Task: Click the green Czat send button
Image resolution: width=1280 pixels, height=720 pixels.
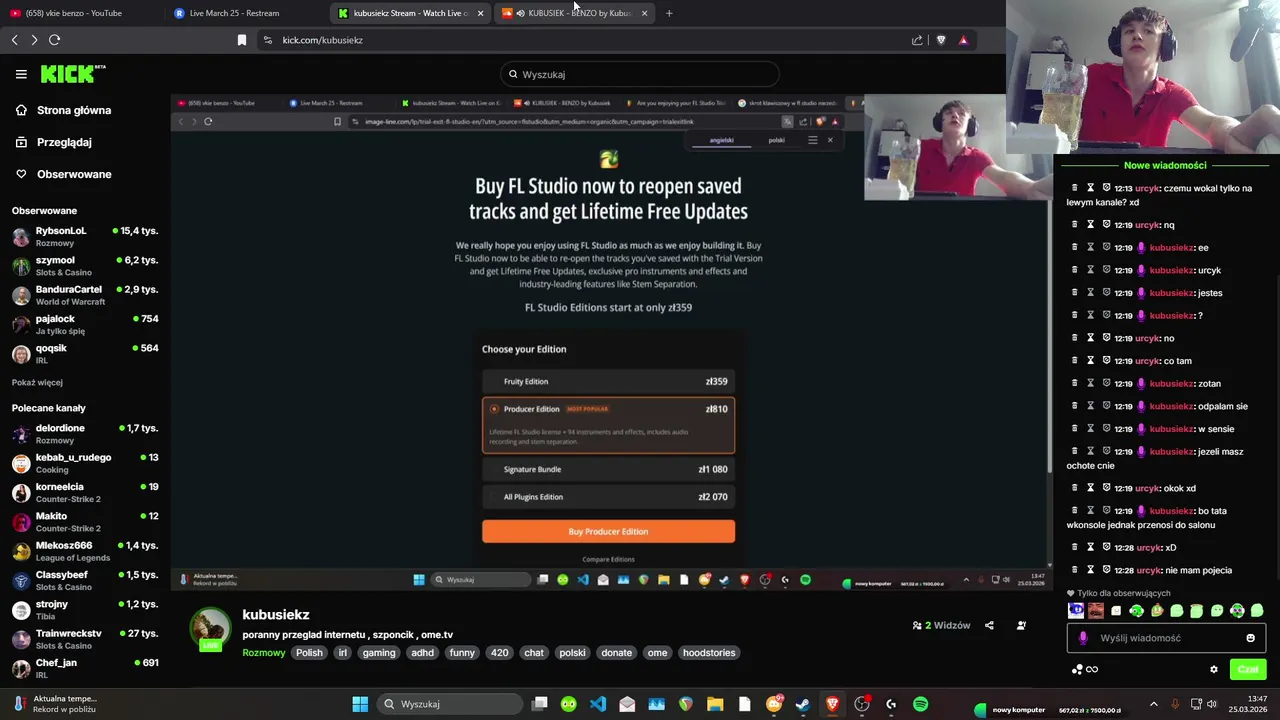Action: [1248, 670]
